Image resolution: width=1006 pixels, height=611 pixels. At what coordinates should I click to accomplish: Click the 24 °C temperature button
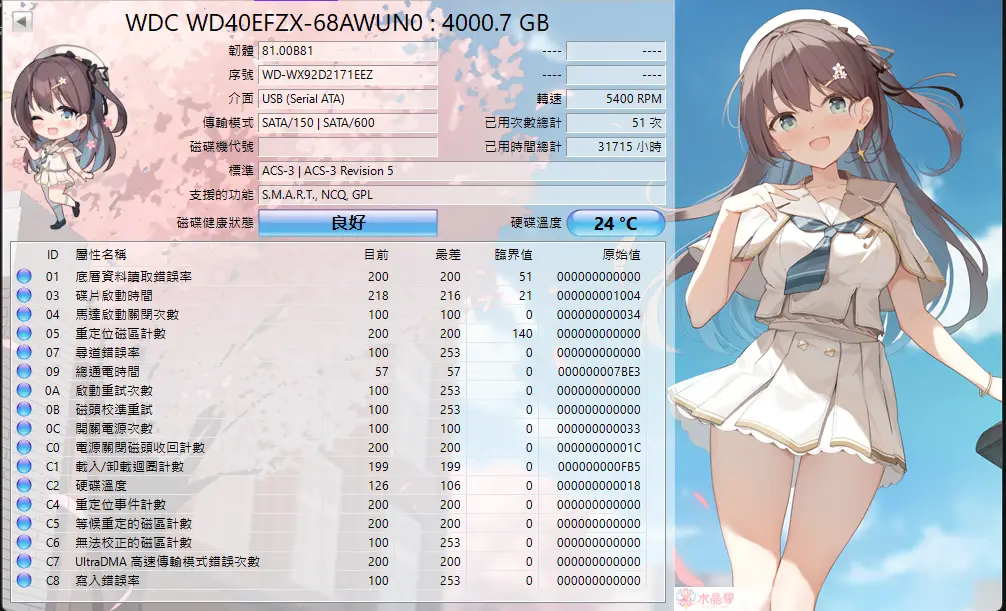coord(616,223)
